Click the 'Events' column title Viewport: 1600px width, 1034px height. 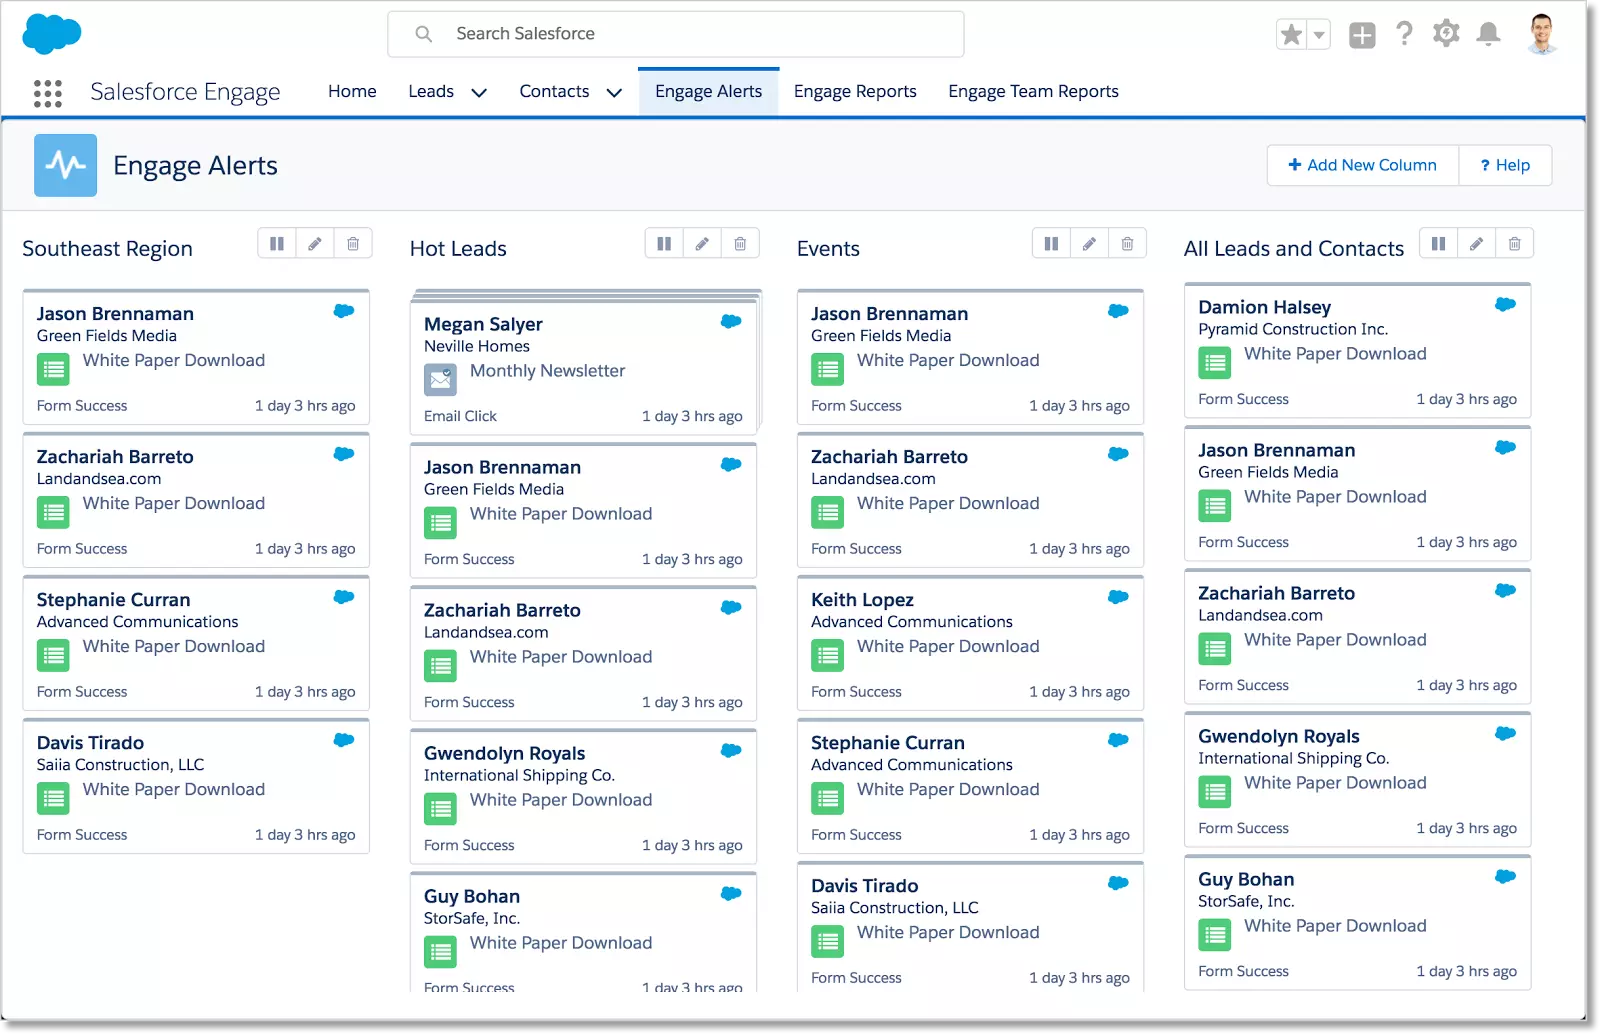pyautogui.click(x=828, y=249)
